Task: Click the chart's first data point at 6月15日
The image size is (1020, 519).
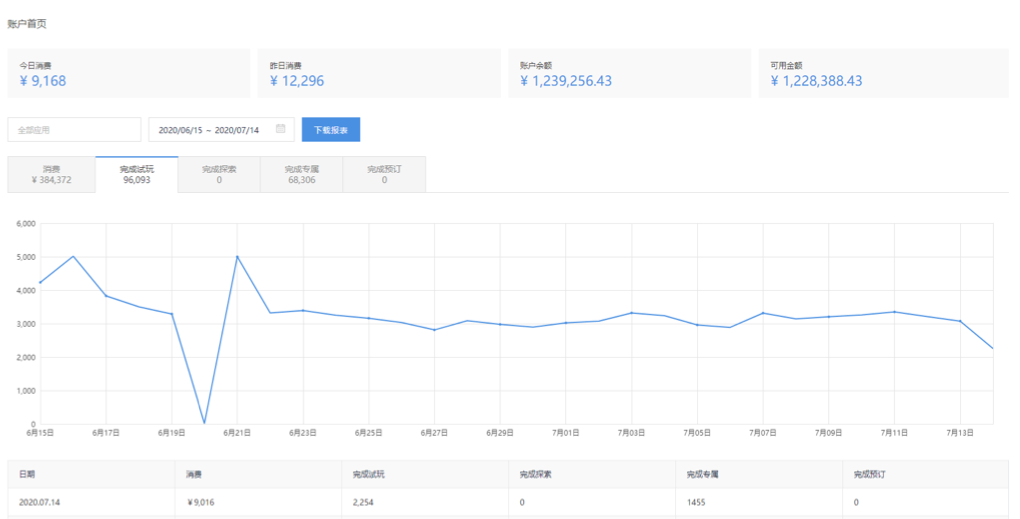Action: click(x=40, y=282)
